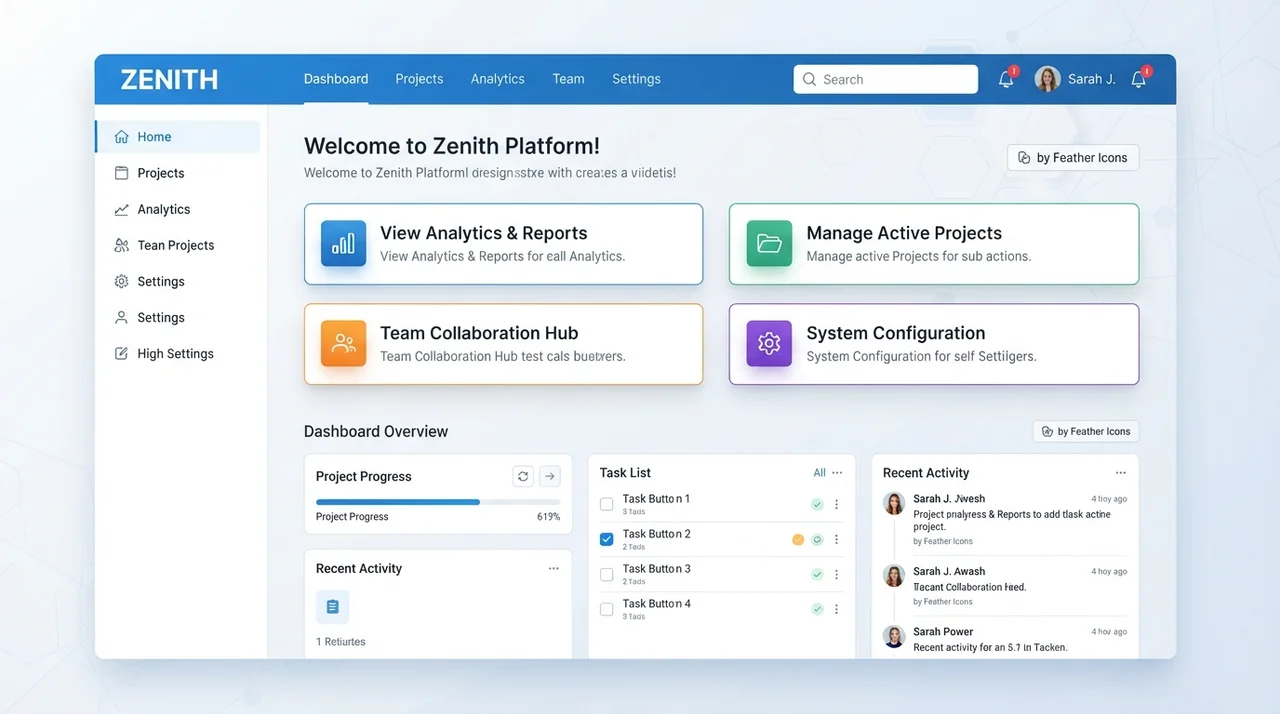
Task: Click the All link in Task List
Action: [x=820, y=473]
